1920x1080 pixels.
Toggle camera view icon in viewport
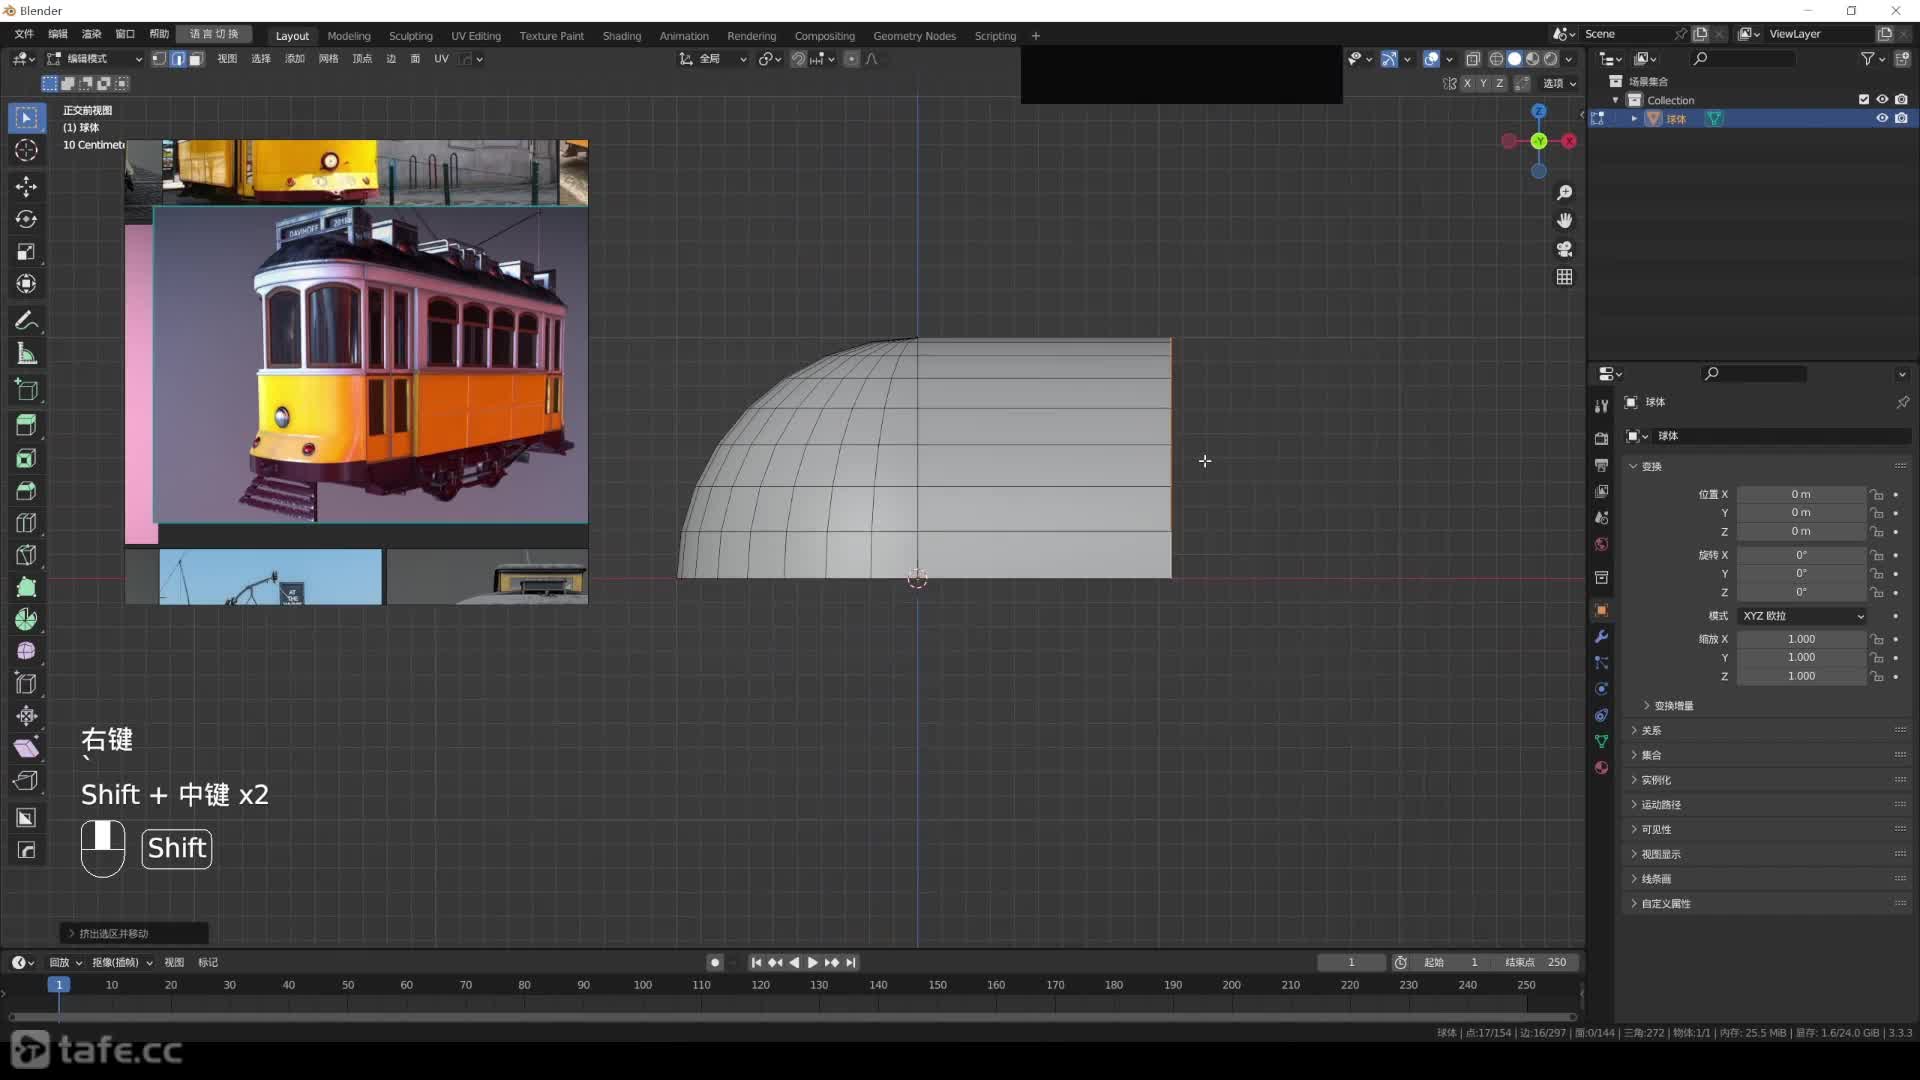coord(1565,248)
